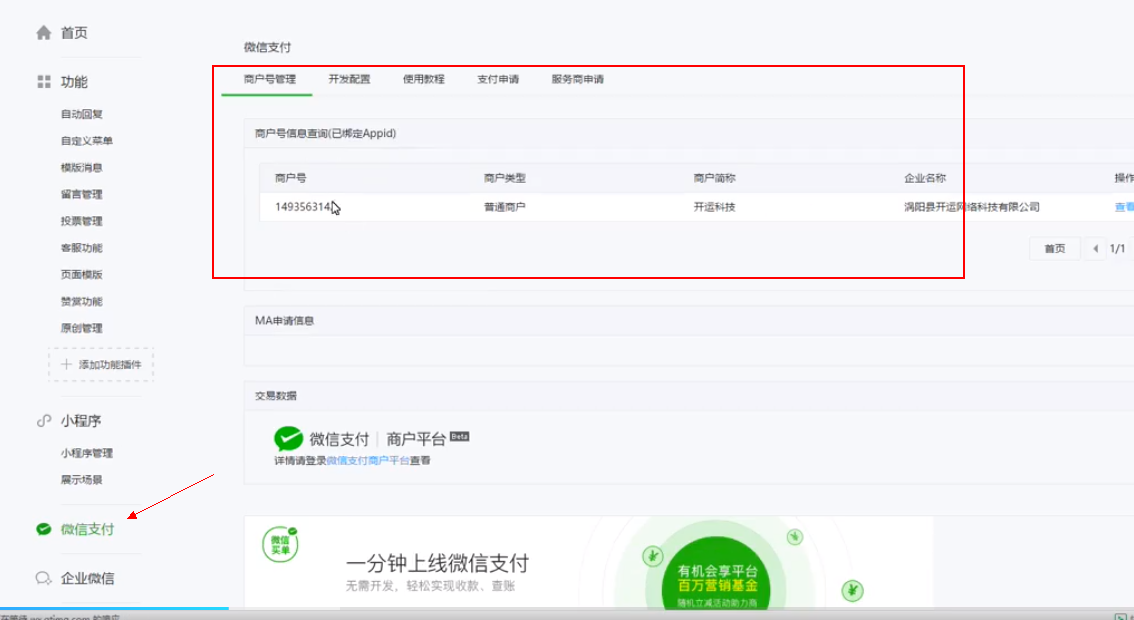Click the 企业名称 column header
Viewport: 1134px width, 620px height.
925,178
